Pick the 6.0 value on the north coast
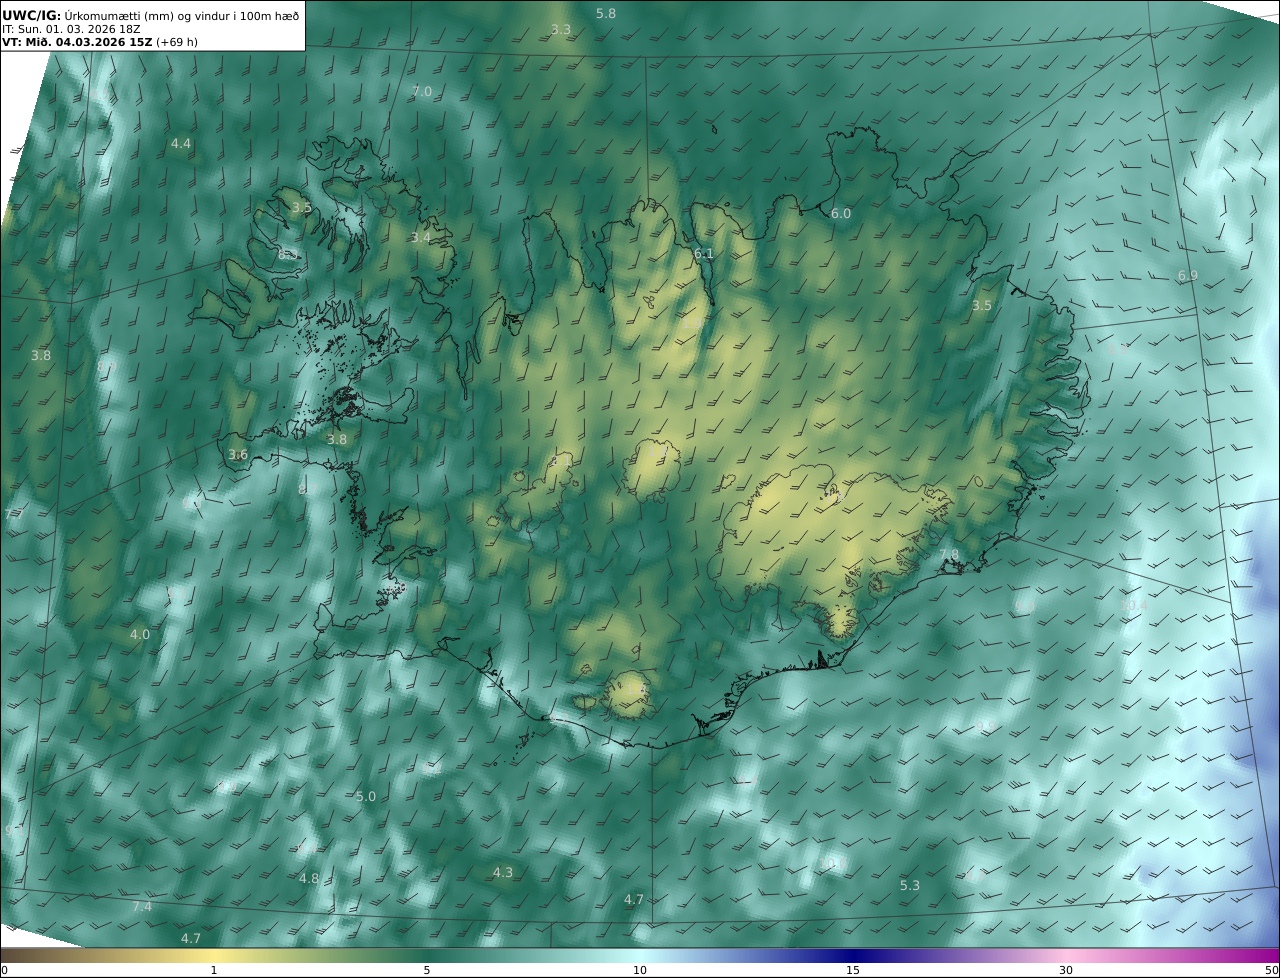This screenshot has height=978, width=1280. tap(841, 214)
